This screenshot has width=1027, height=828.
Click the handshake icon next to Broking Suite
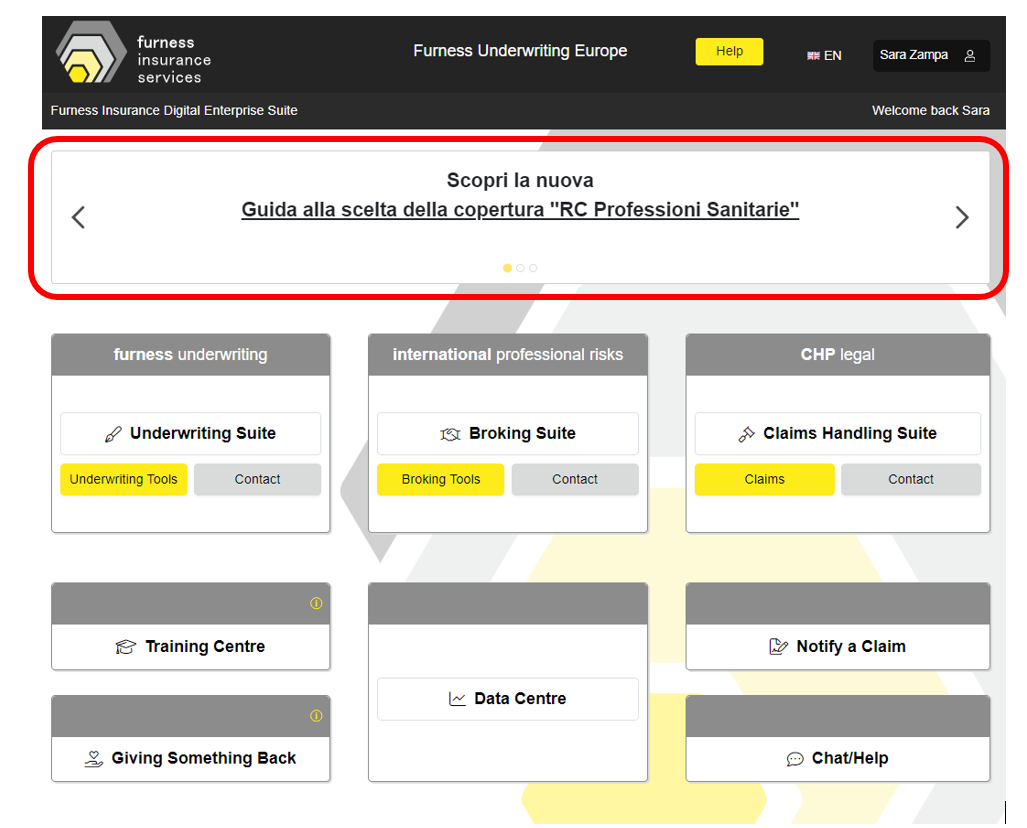pos(450,434)
